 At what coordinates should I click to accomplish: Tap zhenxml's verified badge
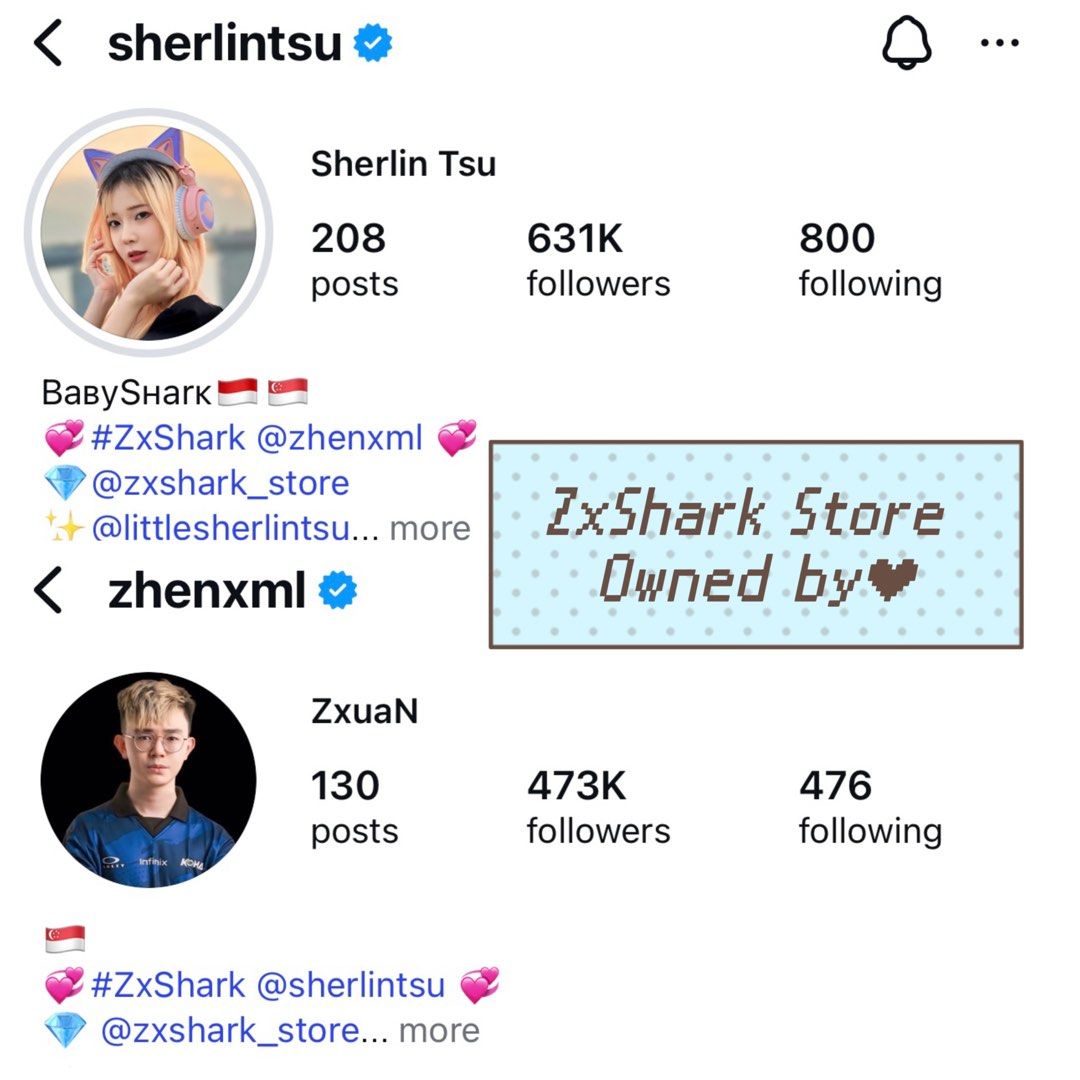[x=338, y=590]
